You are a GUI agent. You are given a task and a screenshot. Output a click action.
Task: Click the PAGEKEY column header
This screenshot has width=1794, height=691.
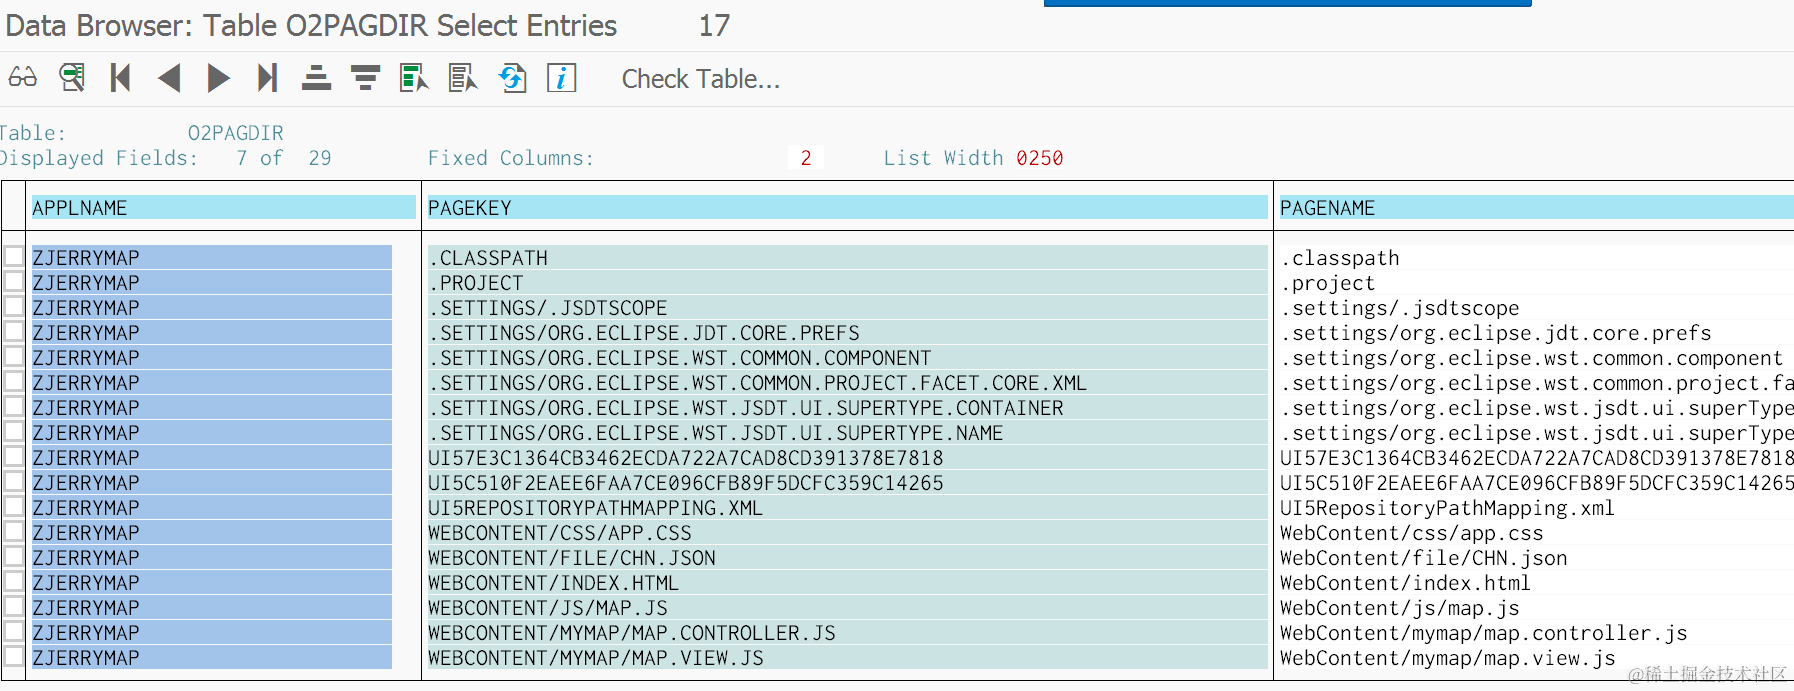[x=847, y=207]
